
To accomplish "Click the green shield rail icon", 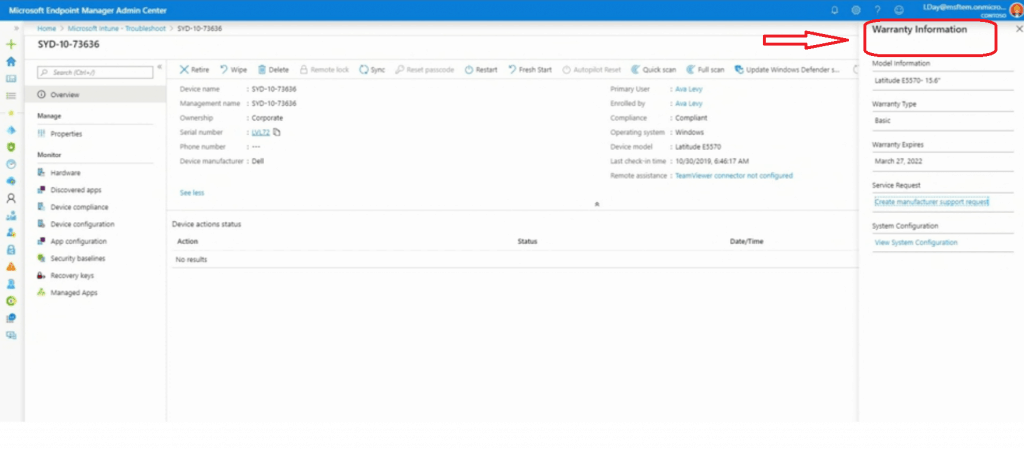I will pyautogui.click(x=10, y=147).
